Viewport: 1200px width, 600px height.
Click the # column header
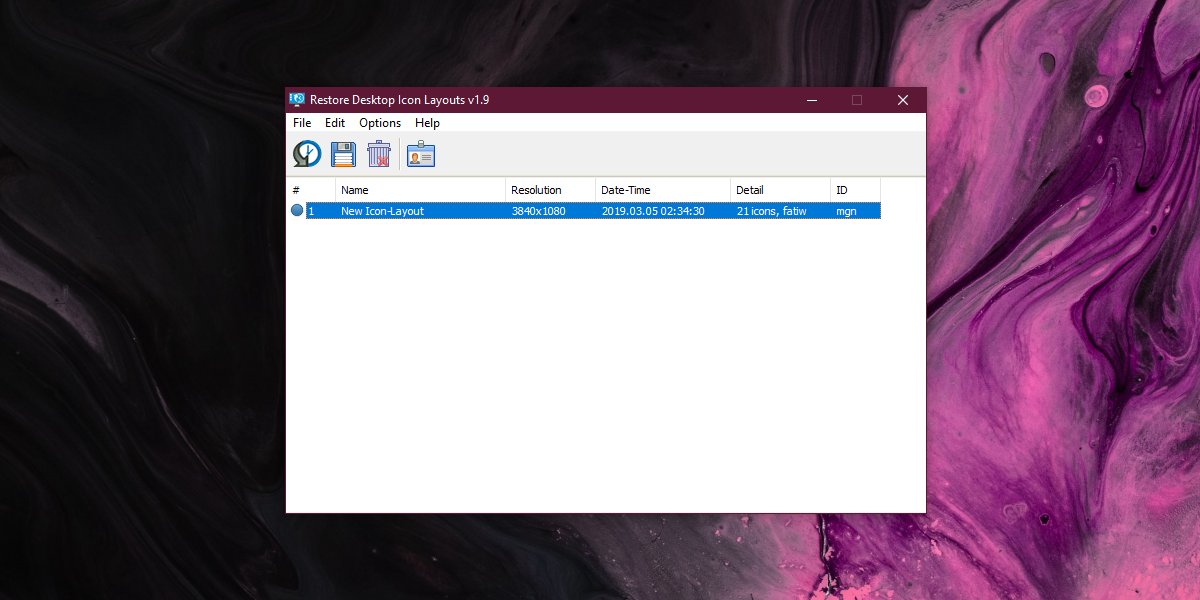(x=293, y=189)
